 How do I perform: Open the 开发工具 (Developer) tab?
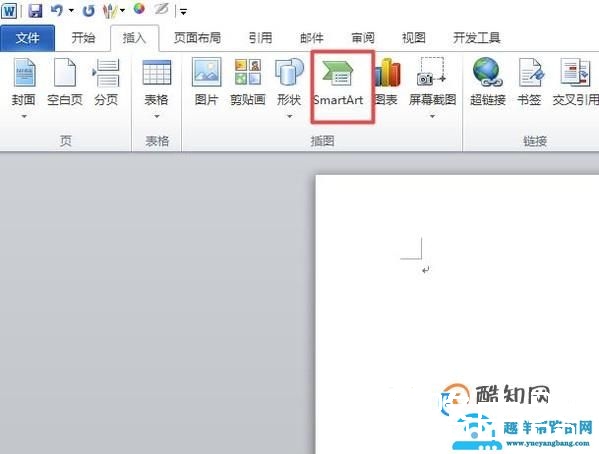477,38
